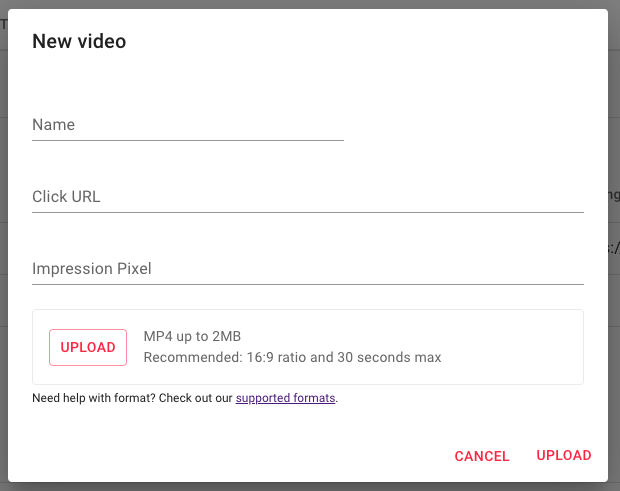Click the underline beneath Click URL

click(x=308, y=212)
